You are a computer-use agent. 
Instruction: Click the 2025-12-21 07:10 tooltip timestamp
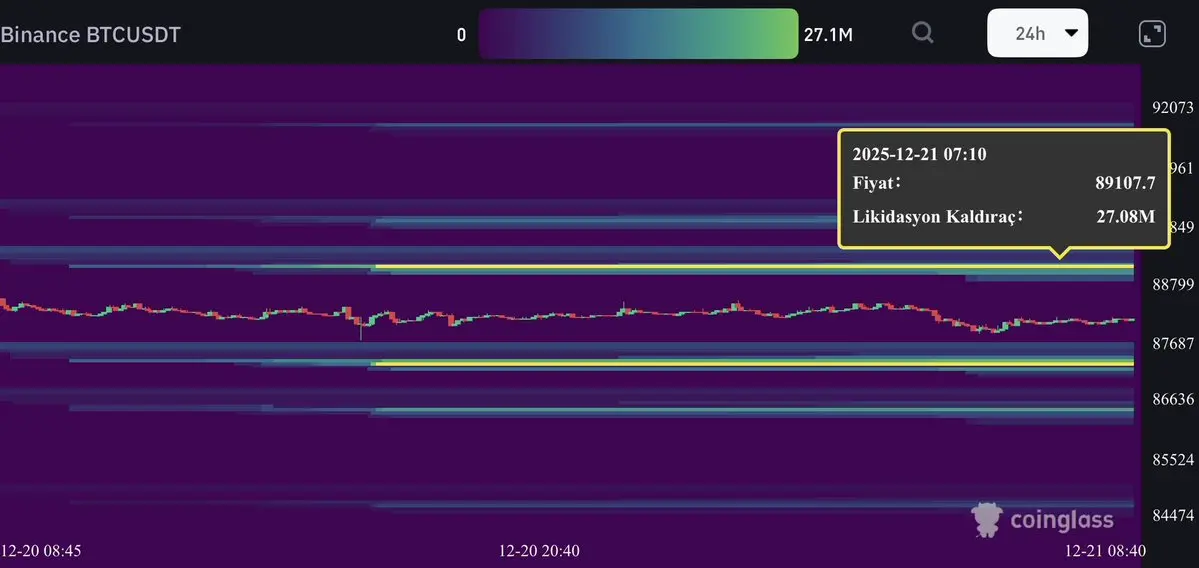click(919, 154)
